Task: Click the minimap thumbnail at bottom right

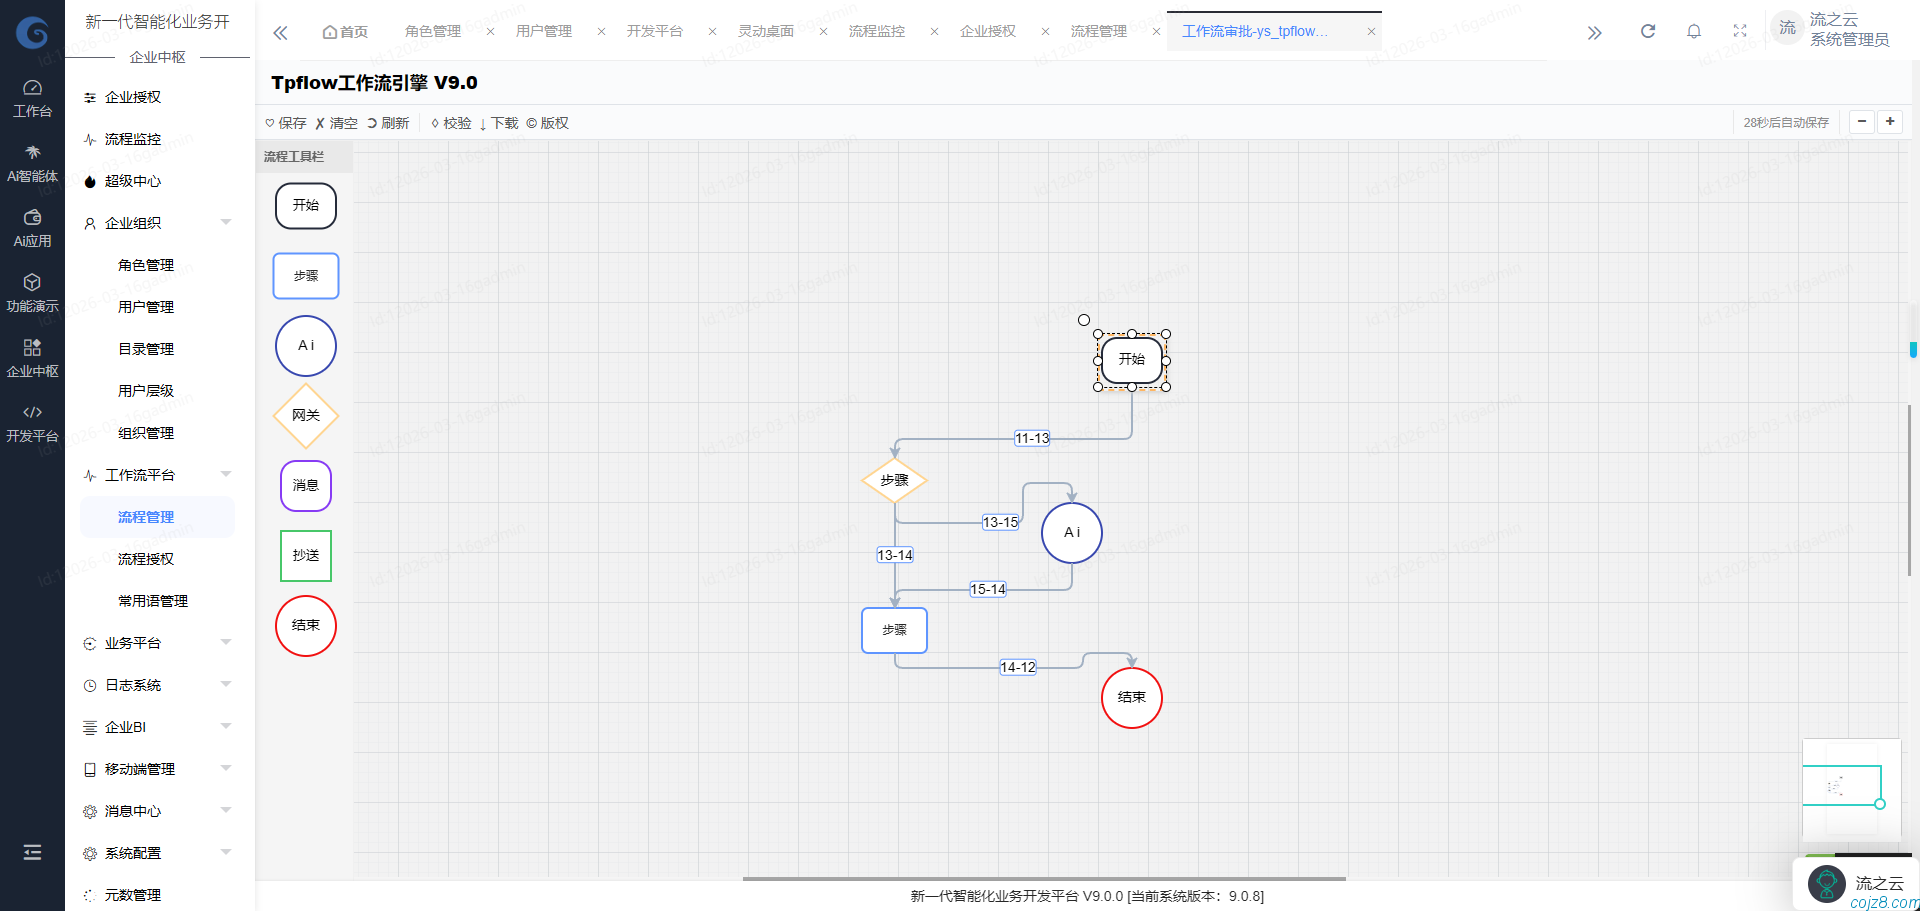Action: 1850,788
